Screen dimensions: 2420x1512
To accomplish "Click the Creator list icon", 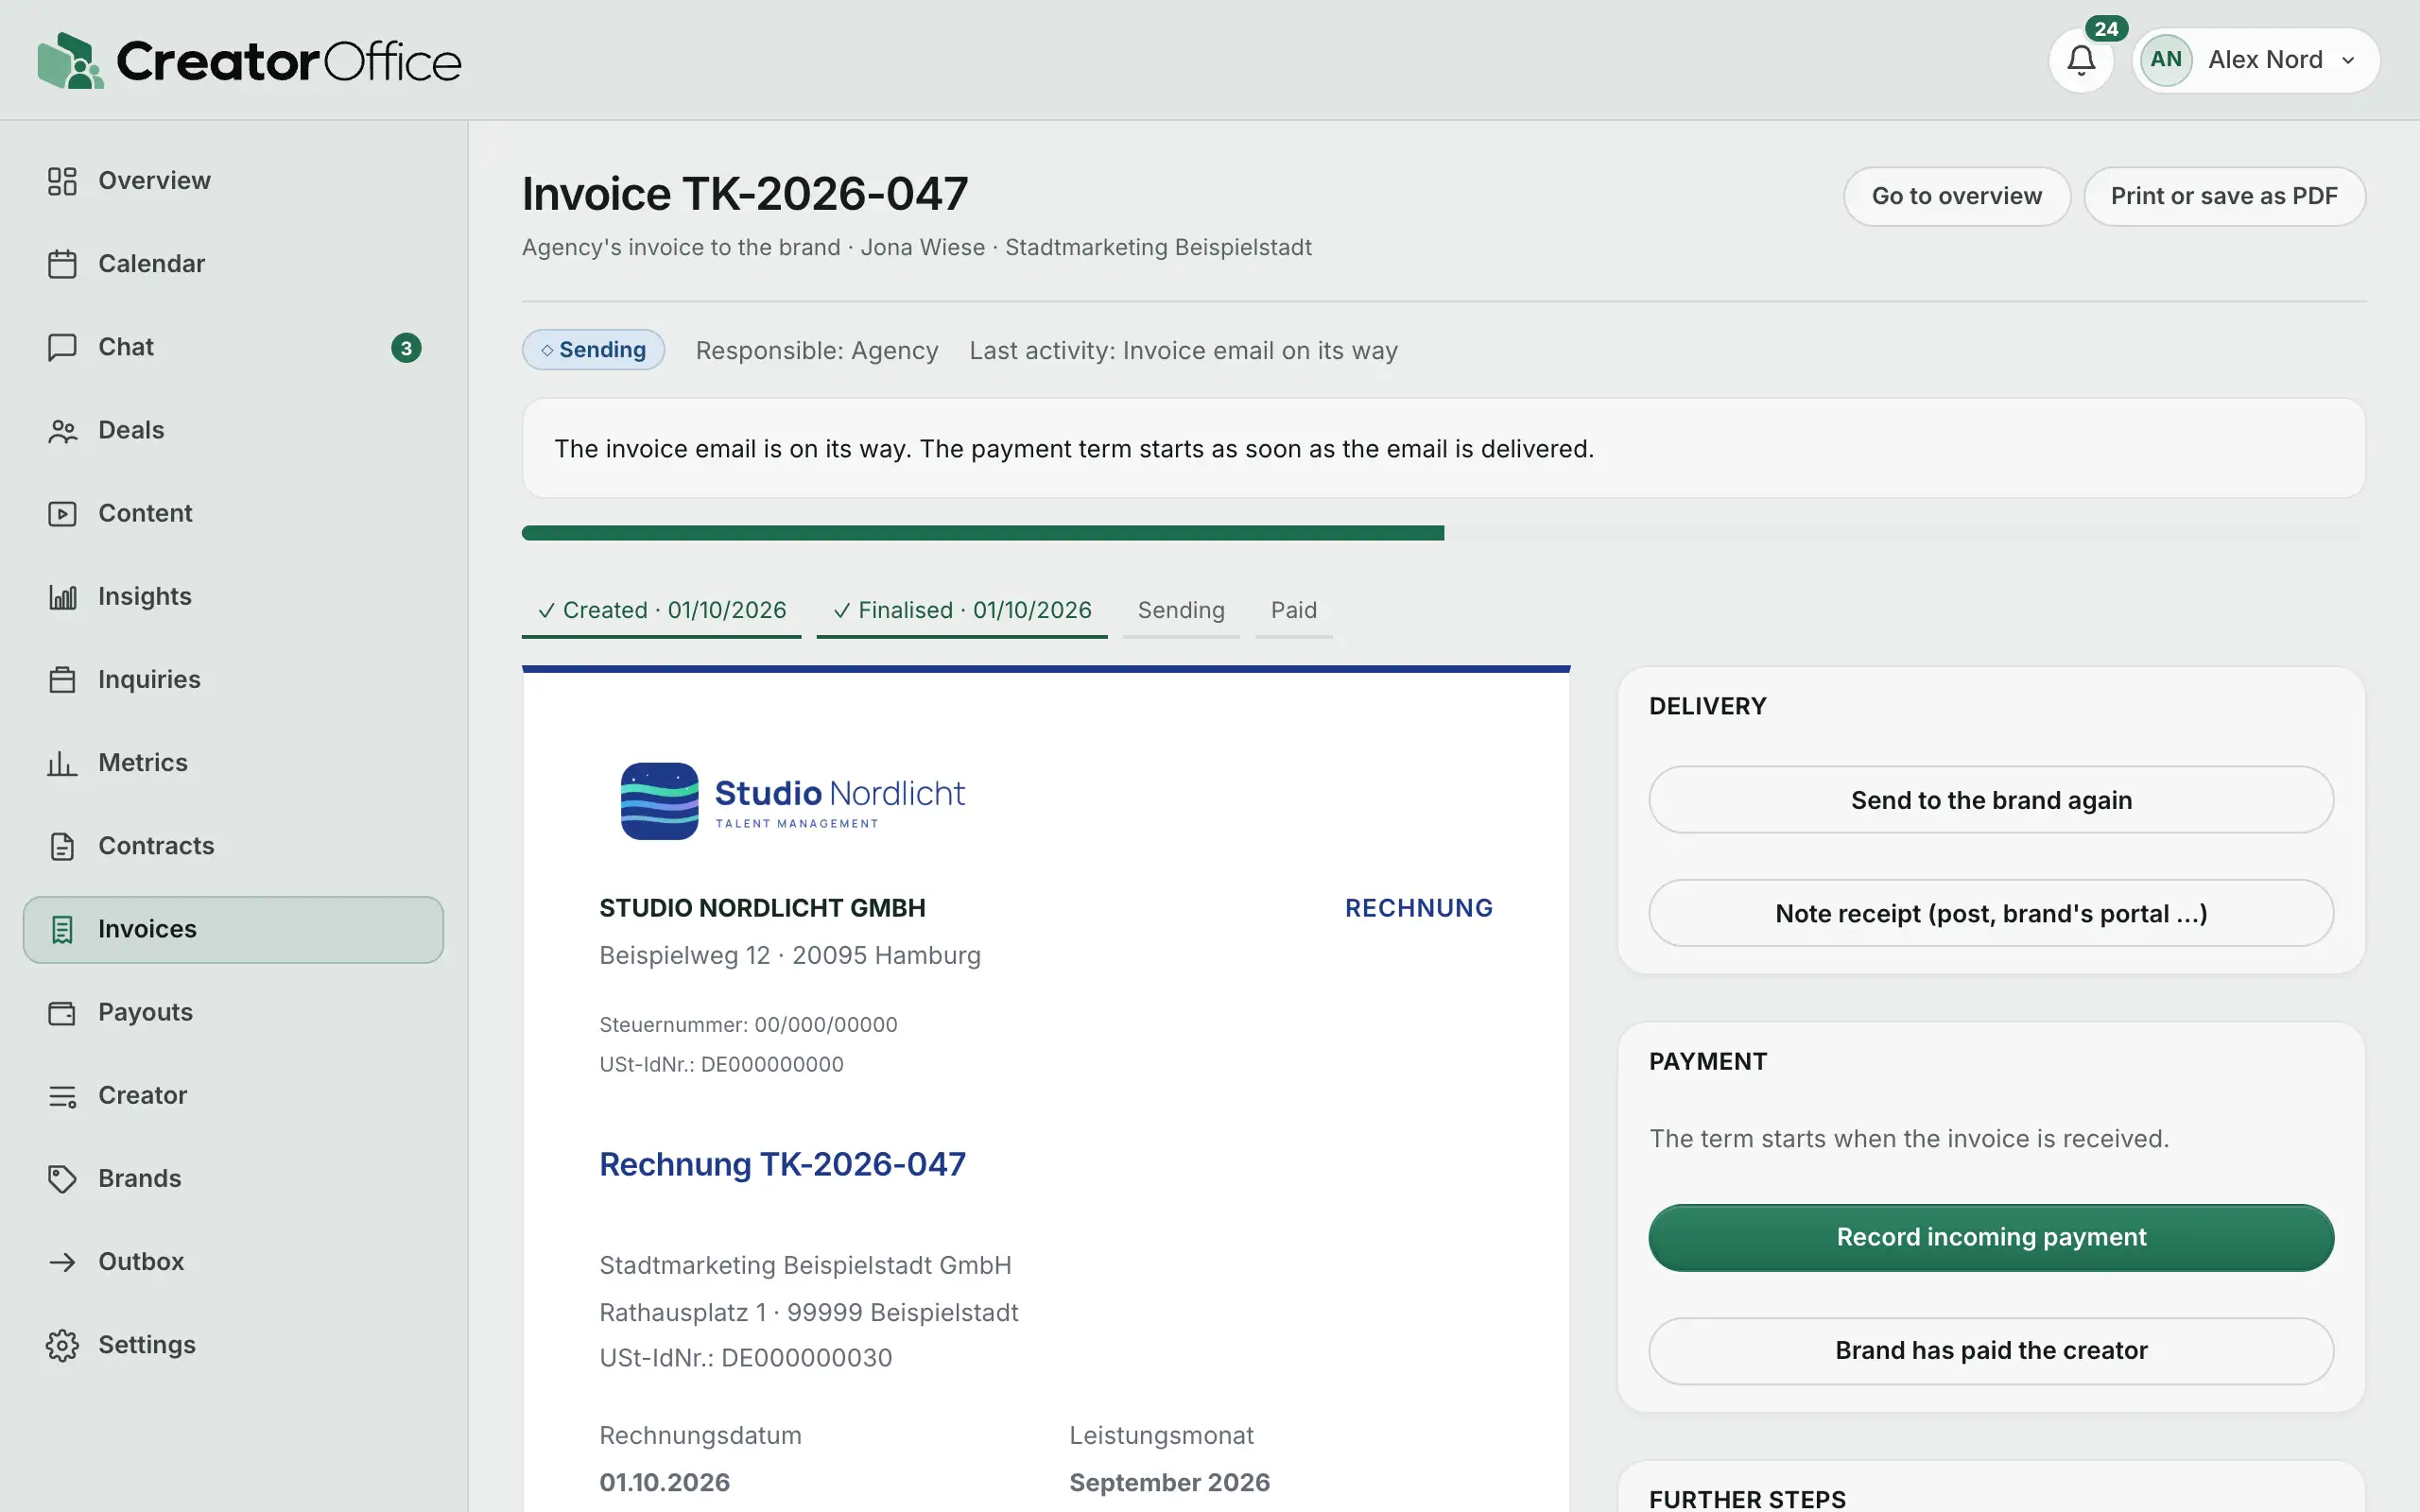I will click(62, 1096).
